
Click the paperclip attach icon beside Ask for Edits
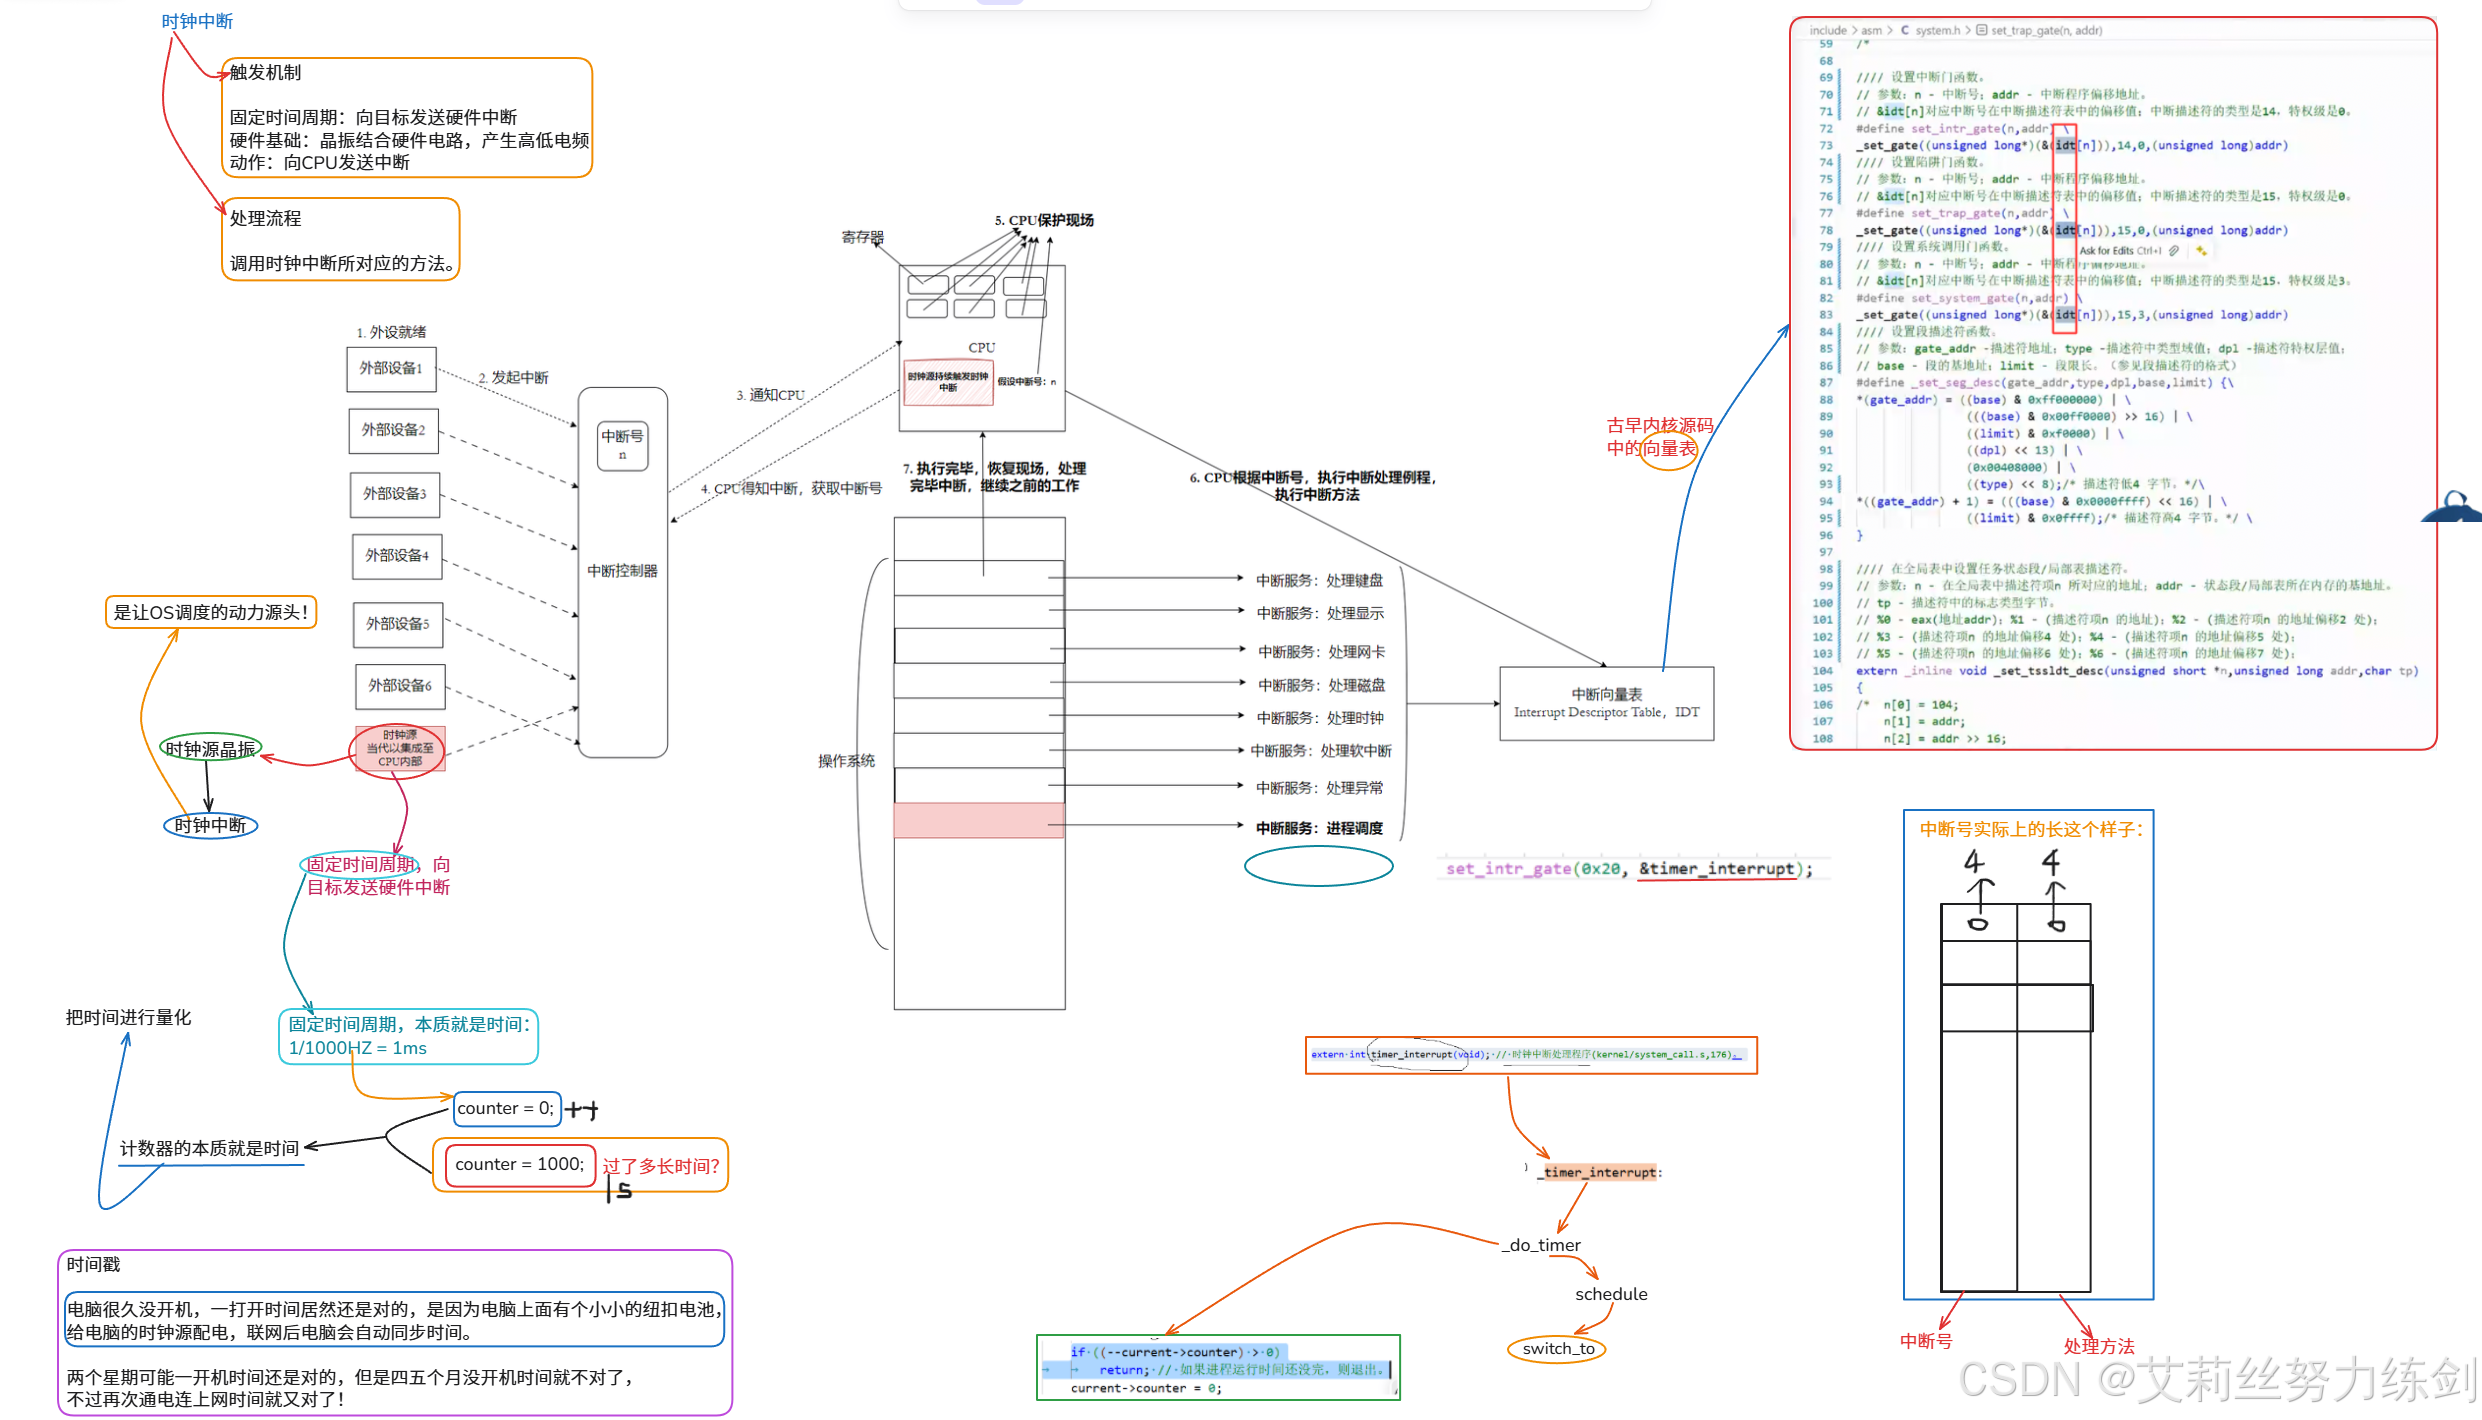click(2173, 251)
